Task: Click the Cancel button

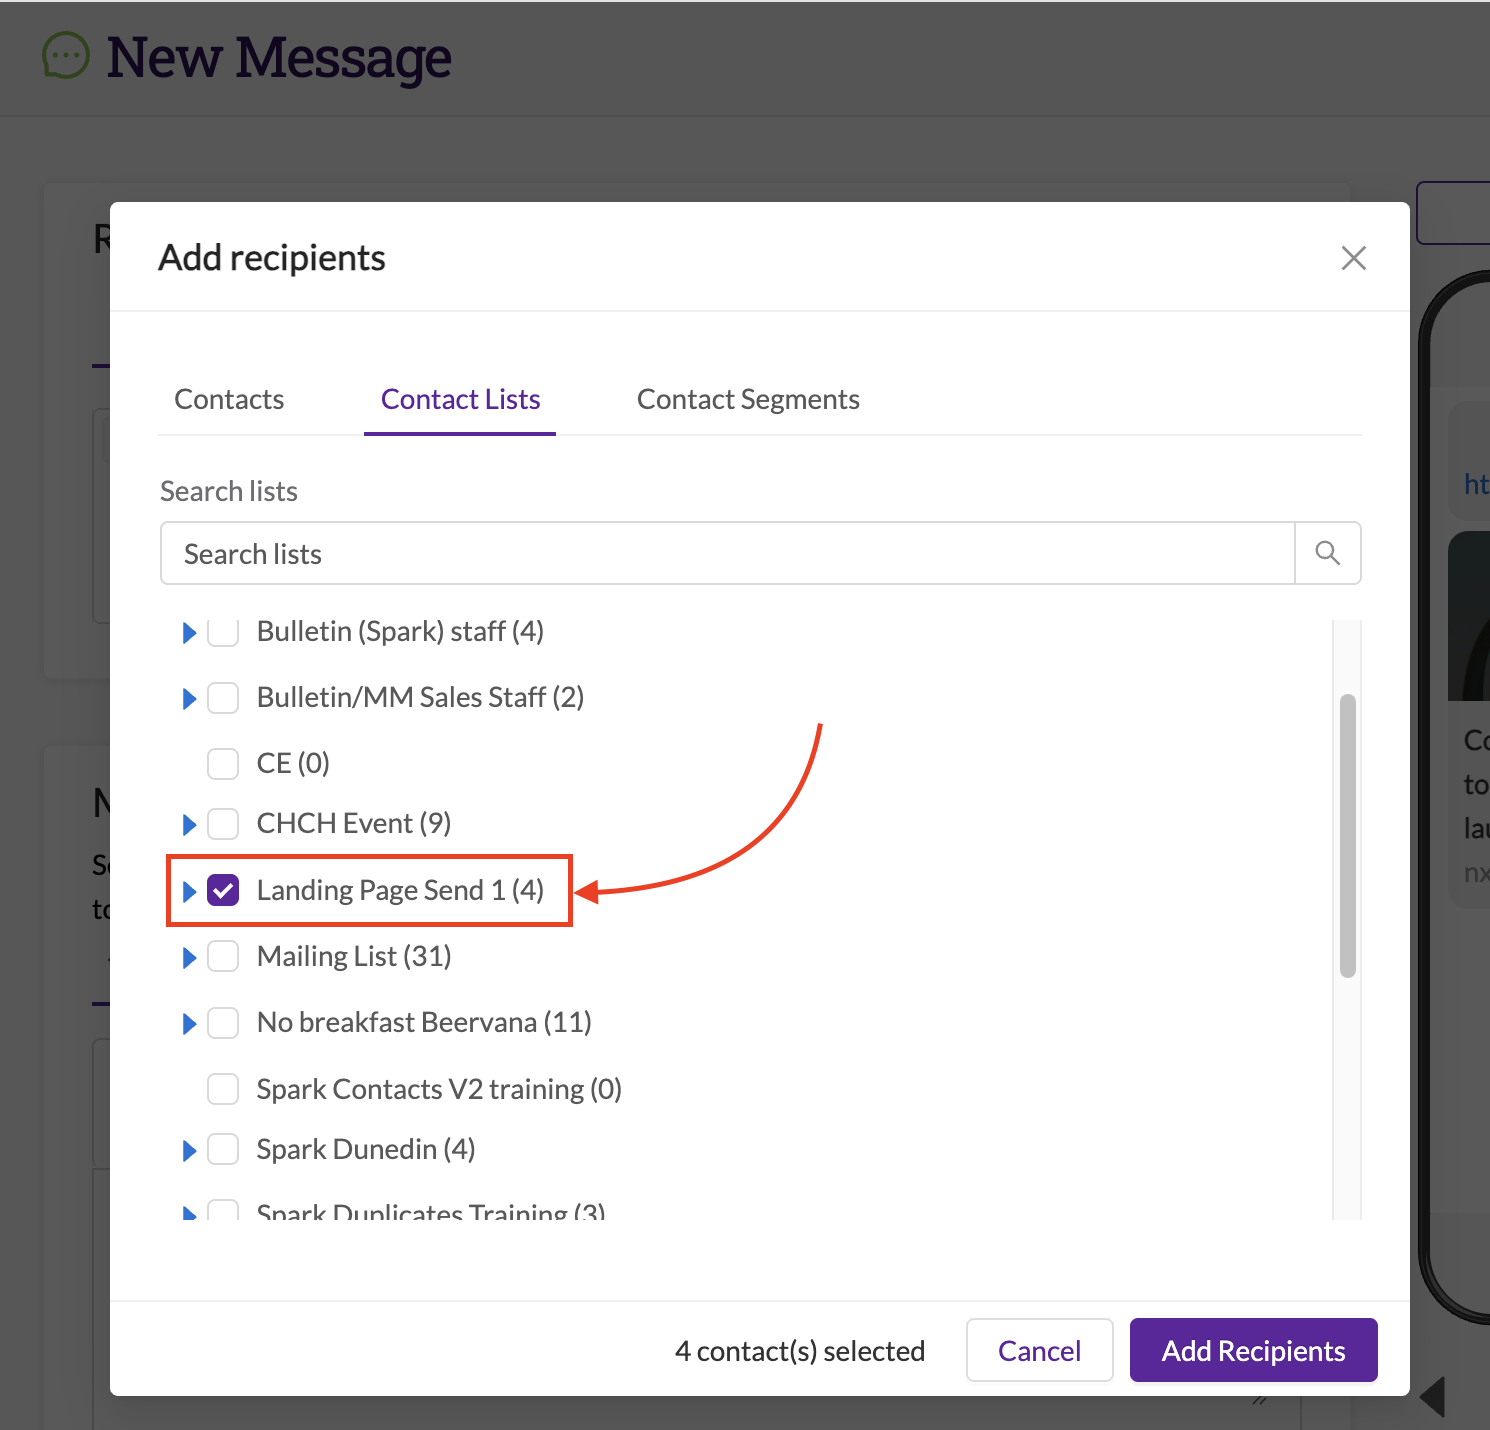Action: point(1039,1350)
